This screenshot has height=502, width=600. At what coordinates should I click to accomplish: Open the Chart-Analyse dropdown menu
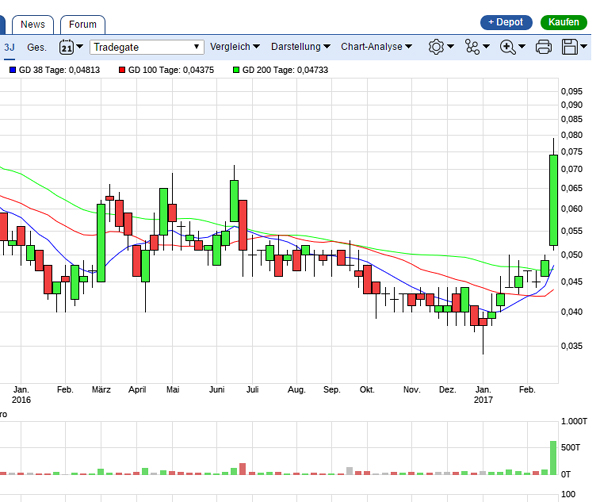coord(376,47)
